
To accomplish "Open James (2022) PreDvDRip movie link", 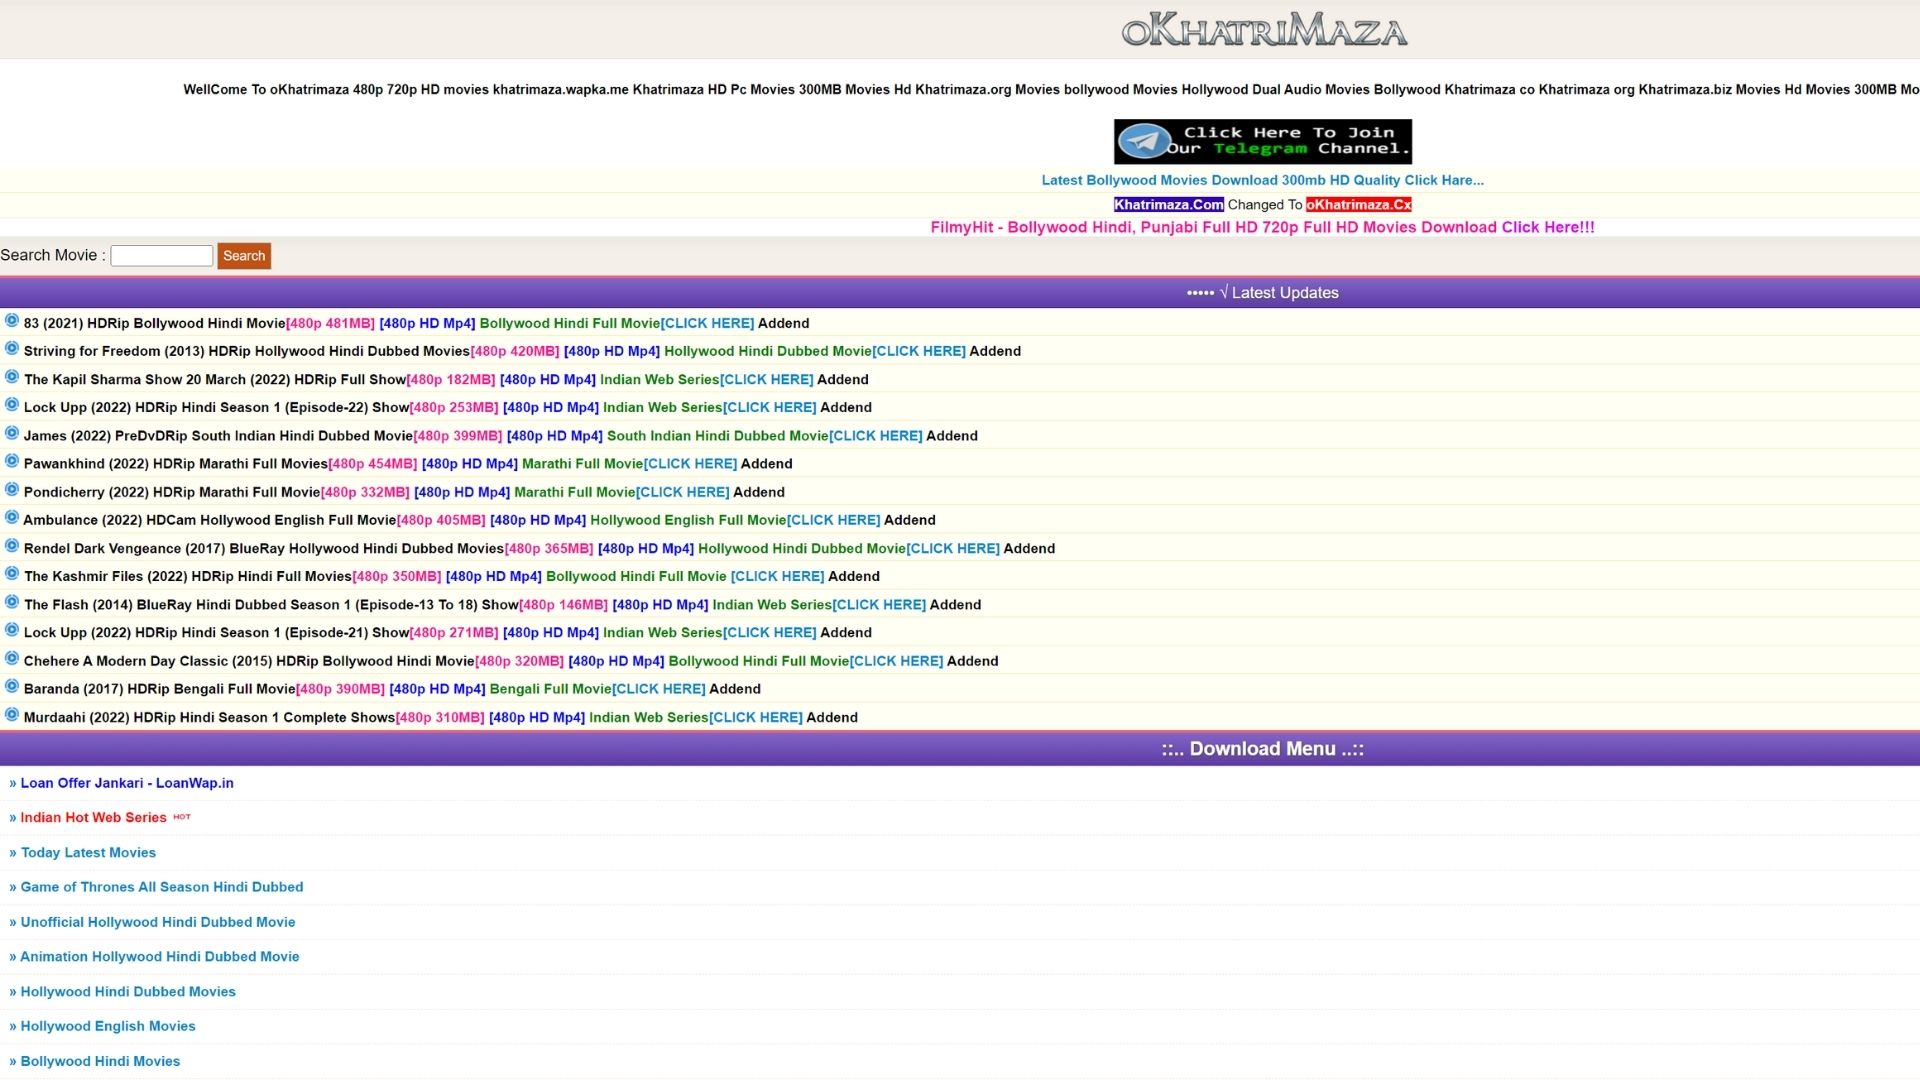I will pyautogui.click(x=501, y=436).
